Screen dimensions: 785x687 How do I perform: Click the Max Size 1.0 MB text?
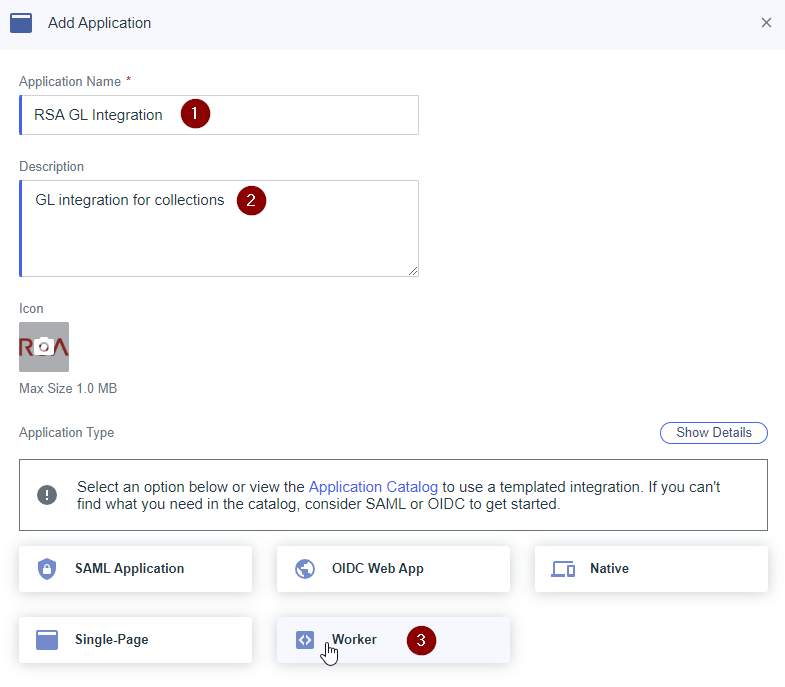point(68,389)
